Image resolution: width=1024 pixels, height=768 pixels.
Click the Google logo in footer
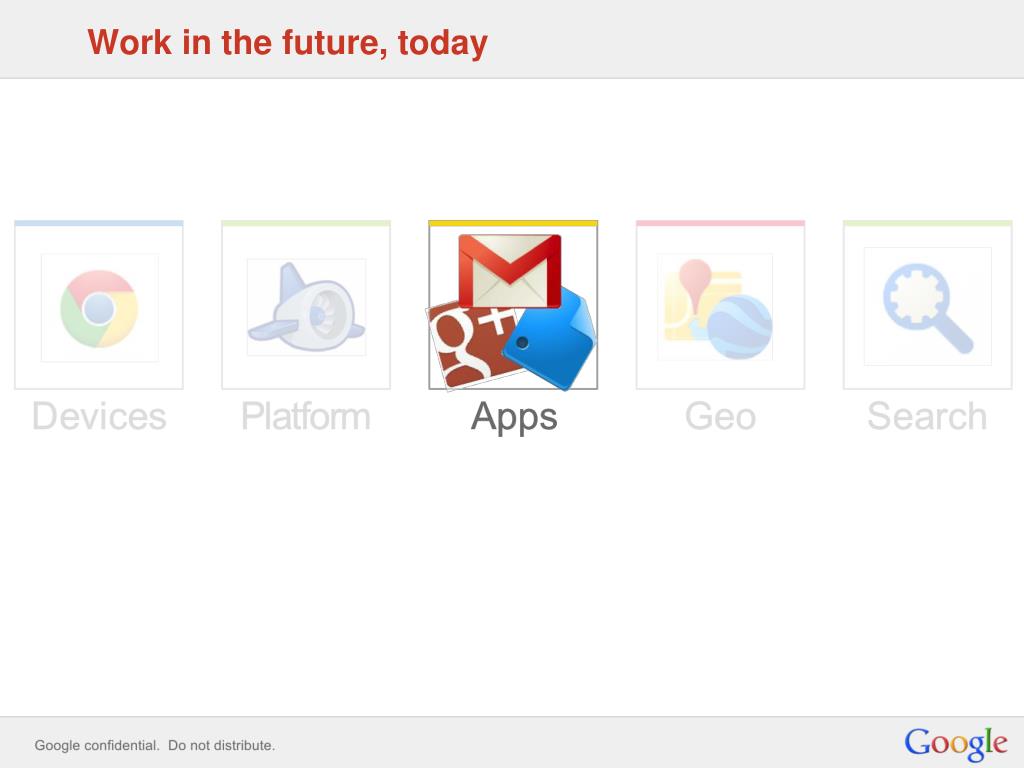click(x=956, y=743)
